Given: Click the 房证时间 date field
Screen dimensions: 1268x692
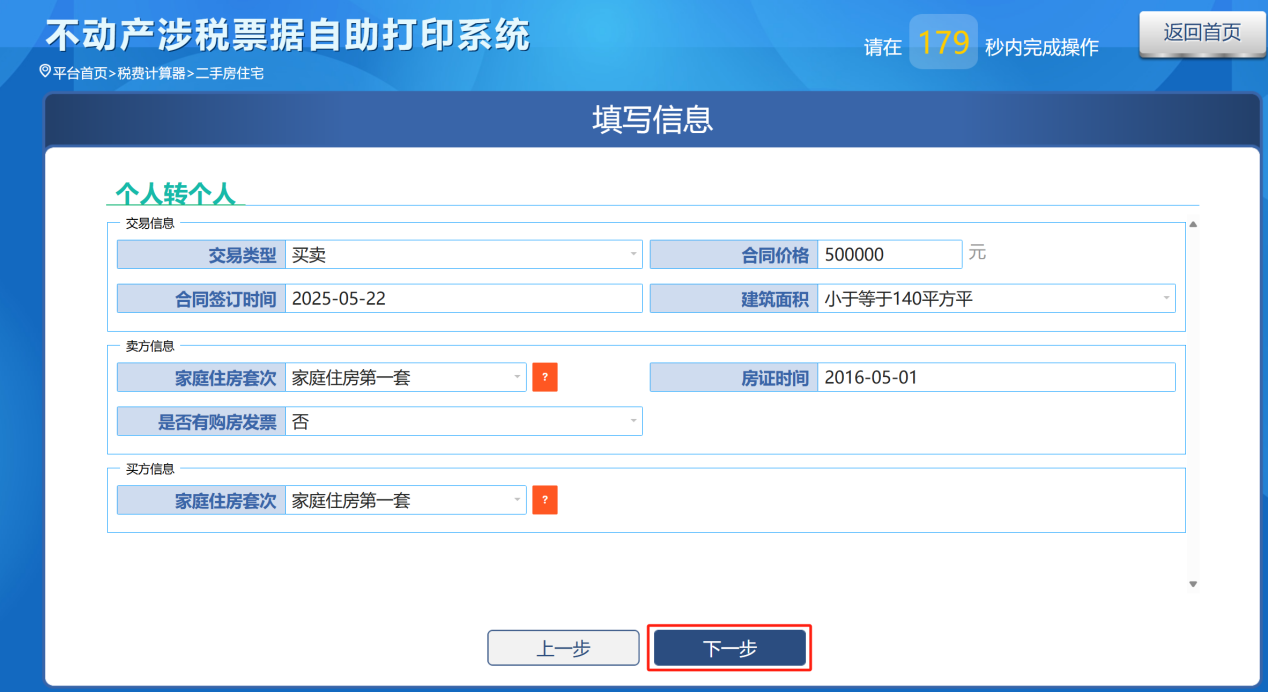Looking at the screenshot, I should pyautogui.click(x=996, y=377).
